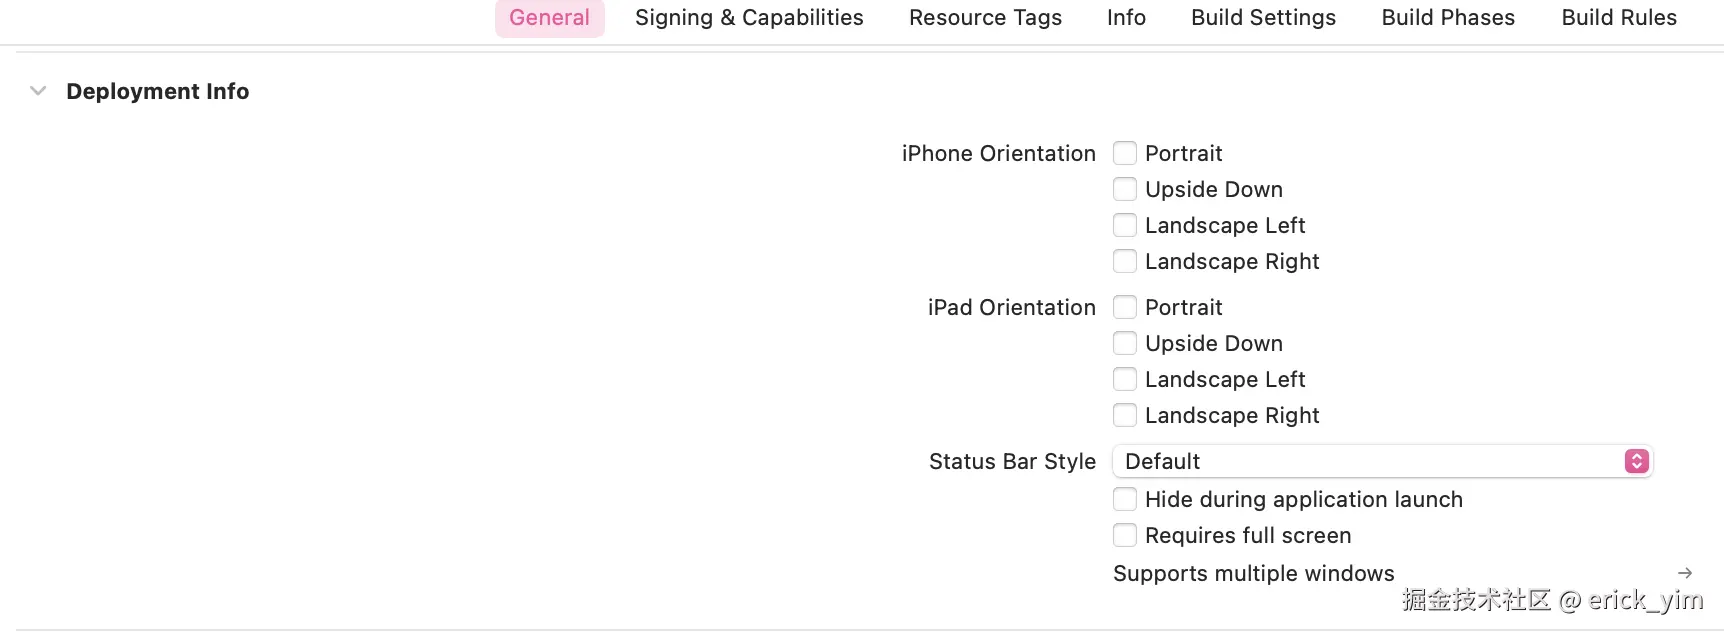Switch to the Info tab
Screen dimensions: 1724x634
click(x=1126, y=18)
